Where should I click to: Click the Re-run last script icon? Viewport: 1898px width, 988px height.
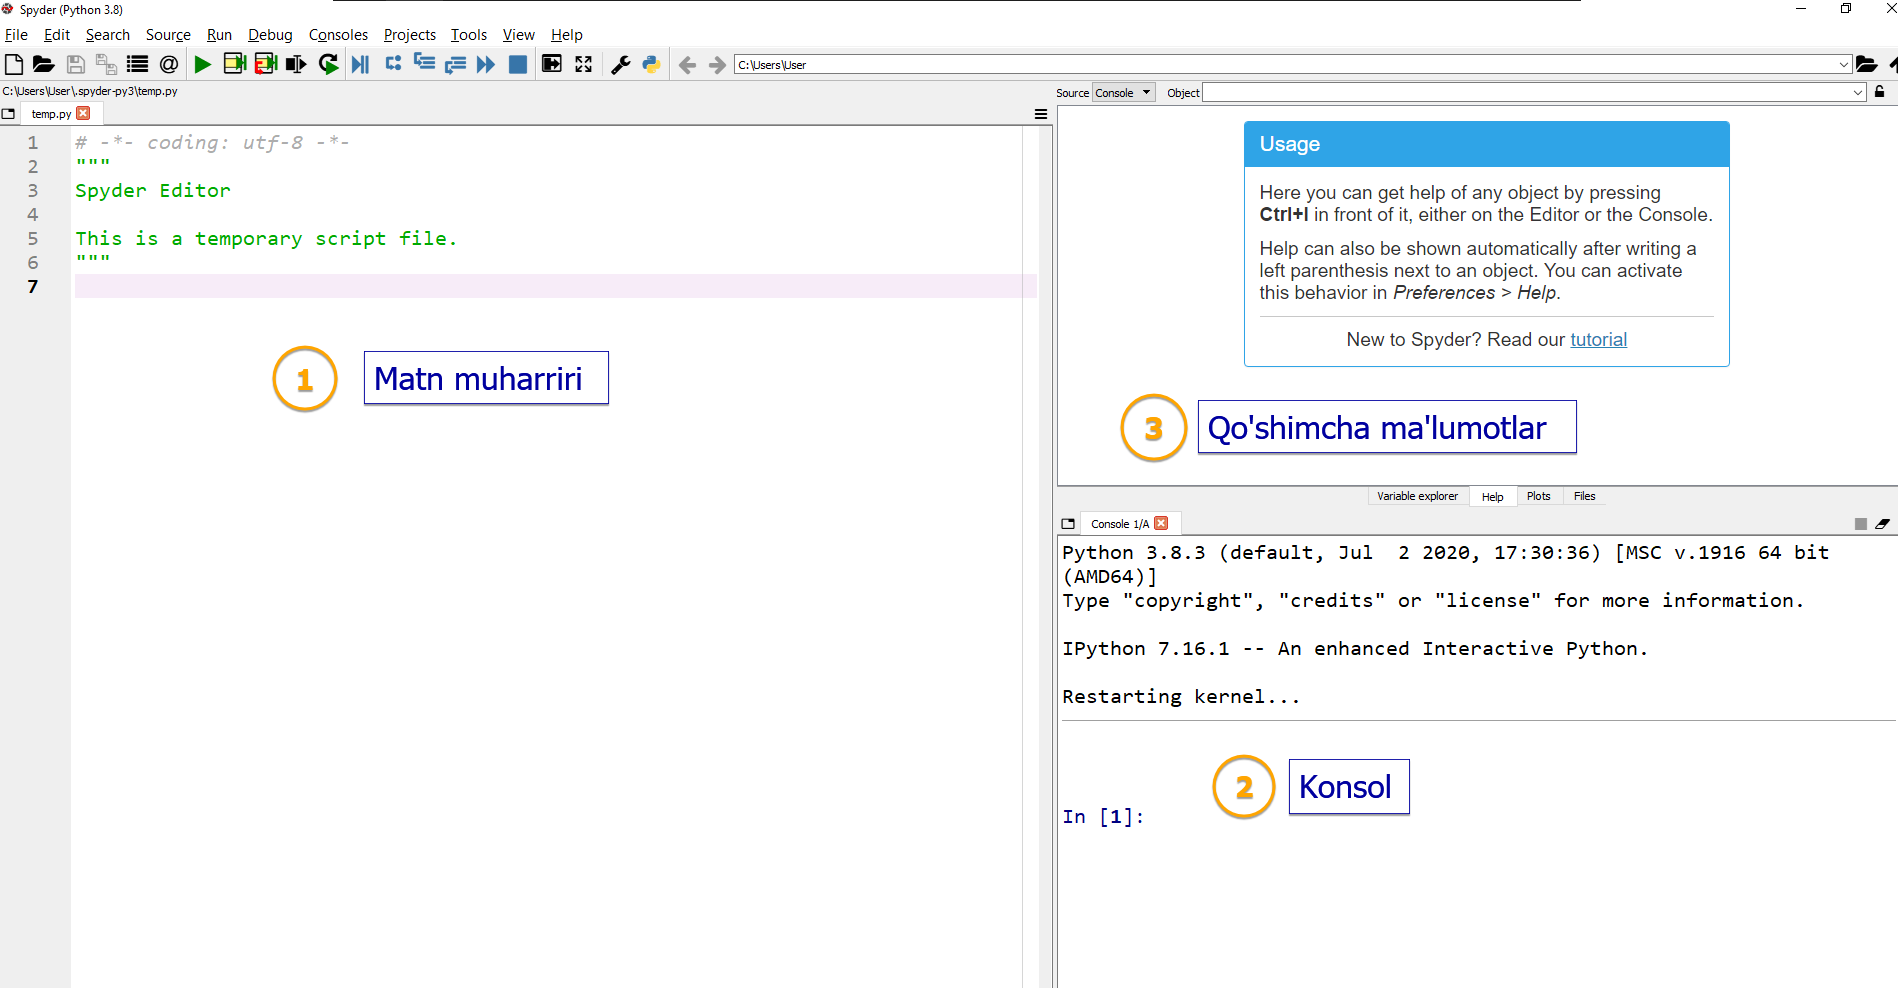[328, 65]
